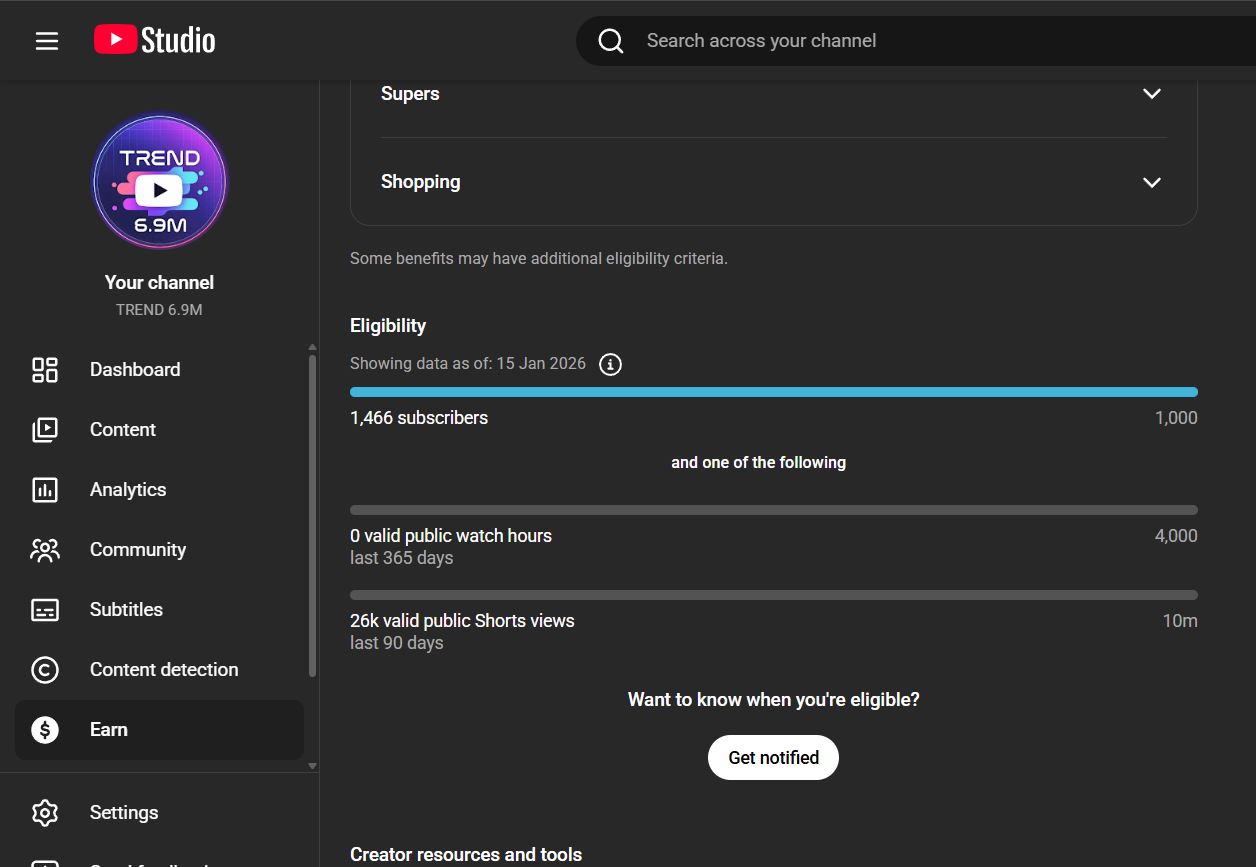Click the Analytics chart icon
Viewport: 1256px width, 867px height.
point(45,490)
